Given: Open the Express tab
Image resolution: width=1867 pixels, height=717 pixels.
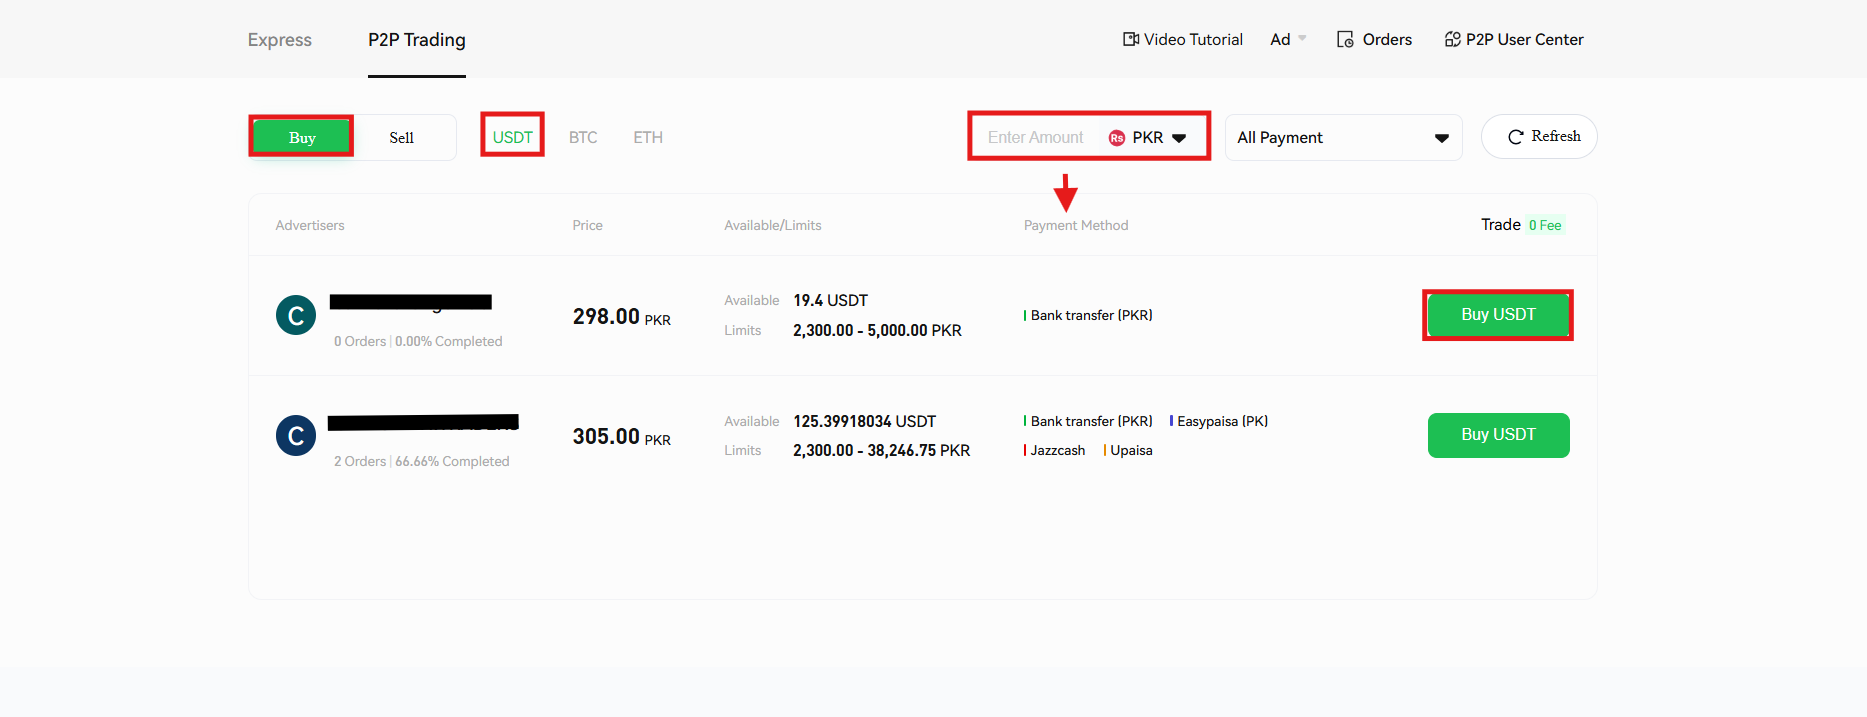Looking at the screenshot, I should (279, 40).
